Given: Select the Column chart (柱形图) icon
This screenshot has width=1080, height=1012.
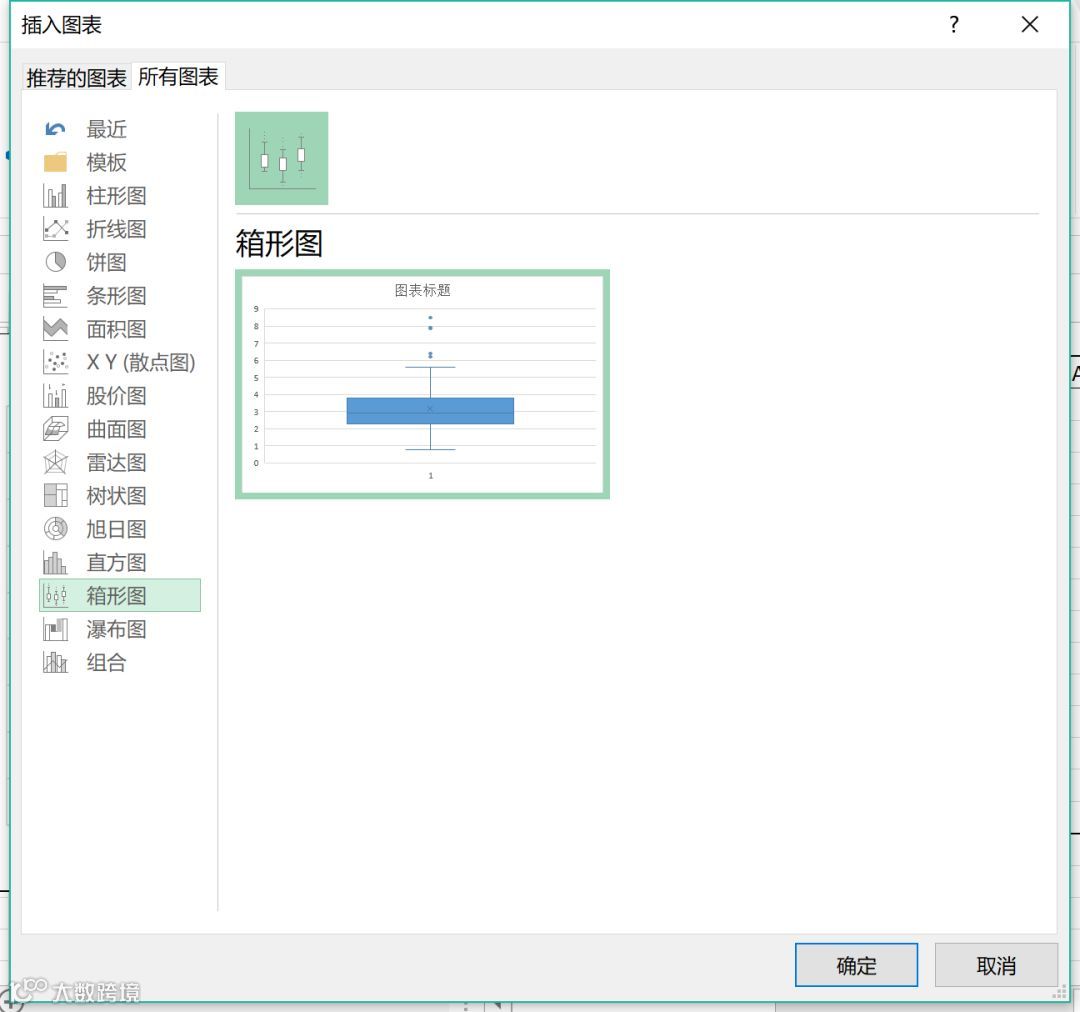Looking at the screenshot, I should [x=55, y=196].
